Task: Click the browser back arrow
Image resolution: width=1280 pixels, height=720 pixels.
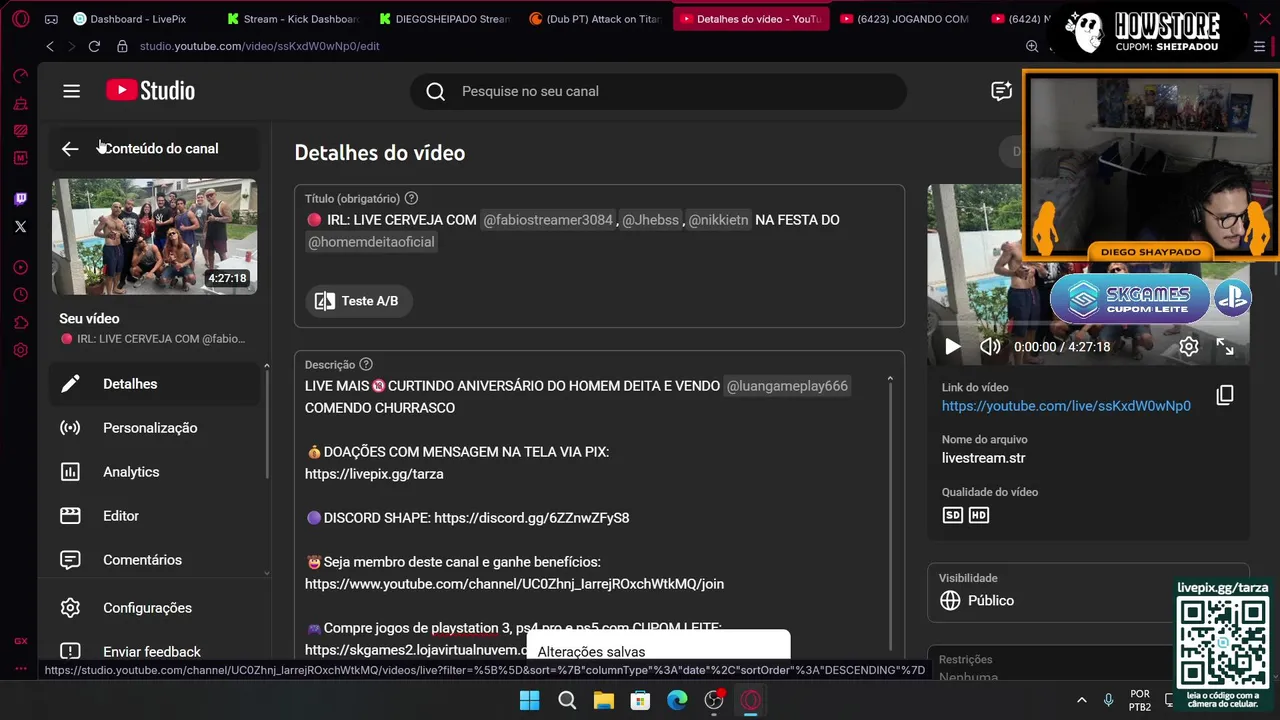Action: (50, 46)
